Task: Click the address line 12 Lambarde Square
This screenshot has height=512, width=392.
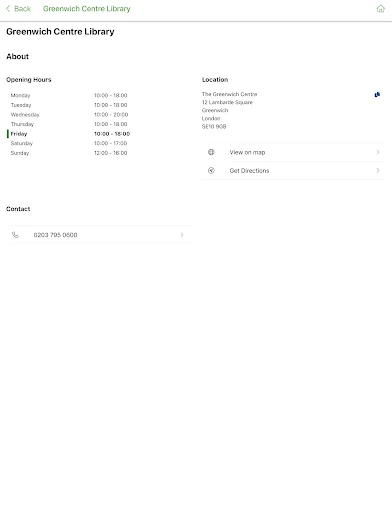Action: click(x=227, y=102)
